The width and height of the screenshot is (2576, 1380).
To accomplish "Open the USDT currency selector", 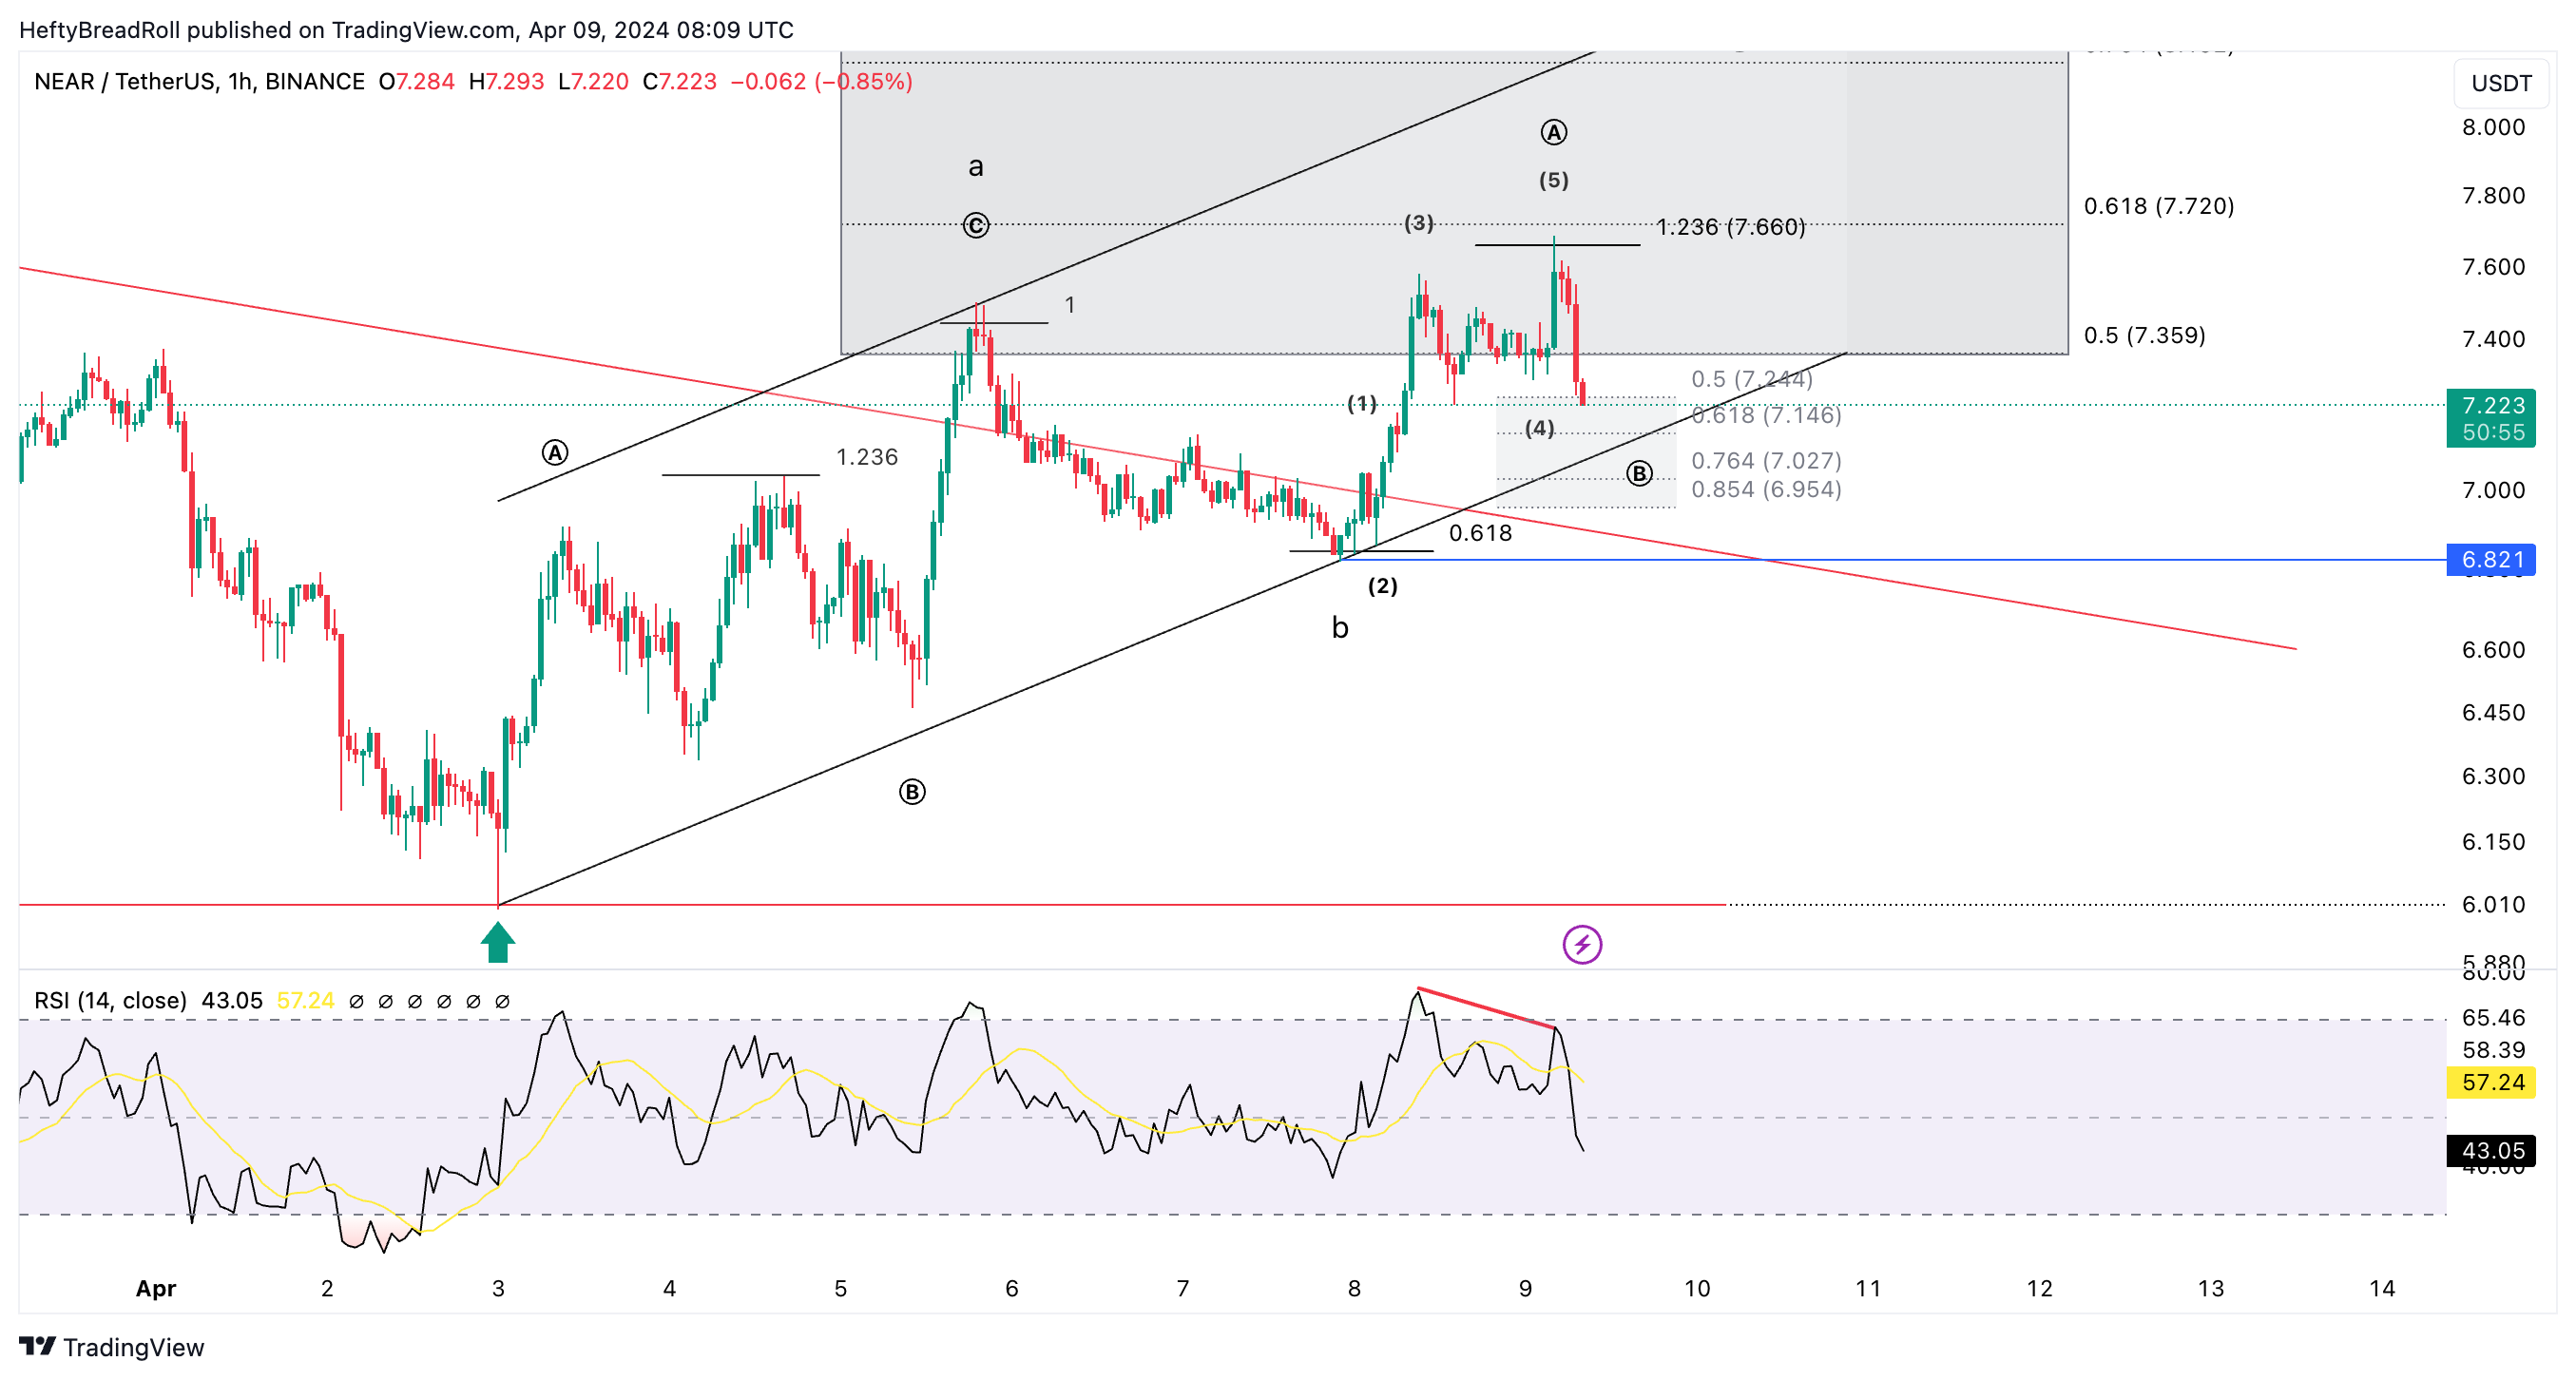I will tap(2501, 83).
